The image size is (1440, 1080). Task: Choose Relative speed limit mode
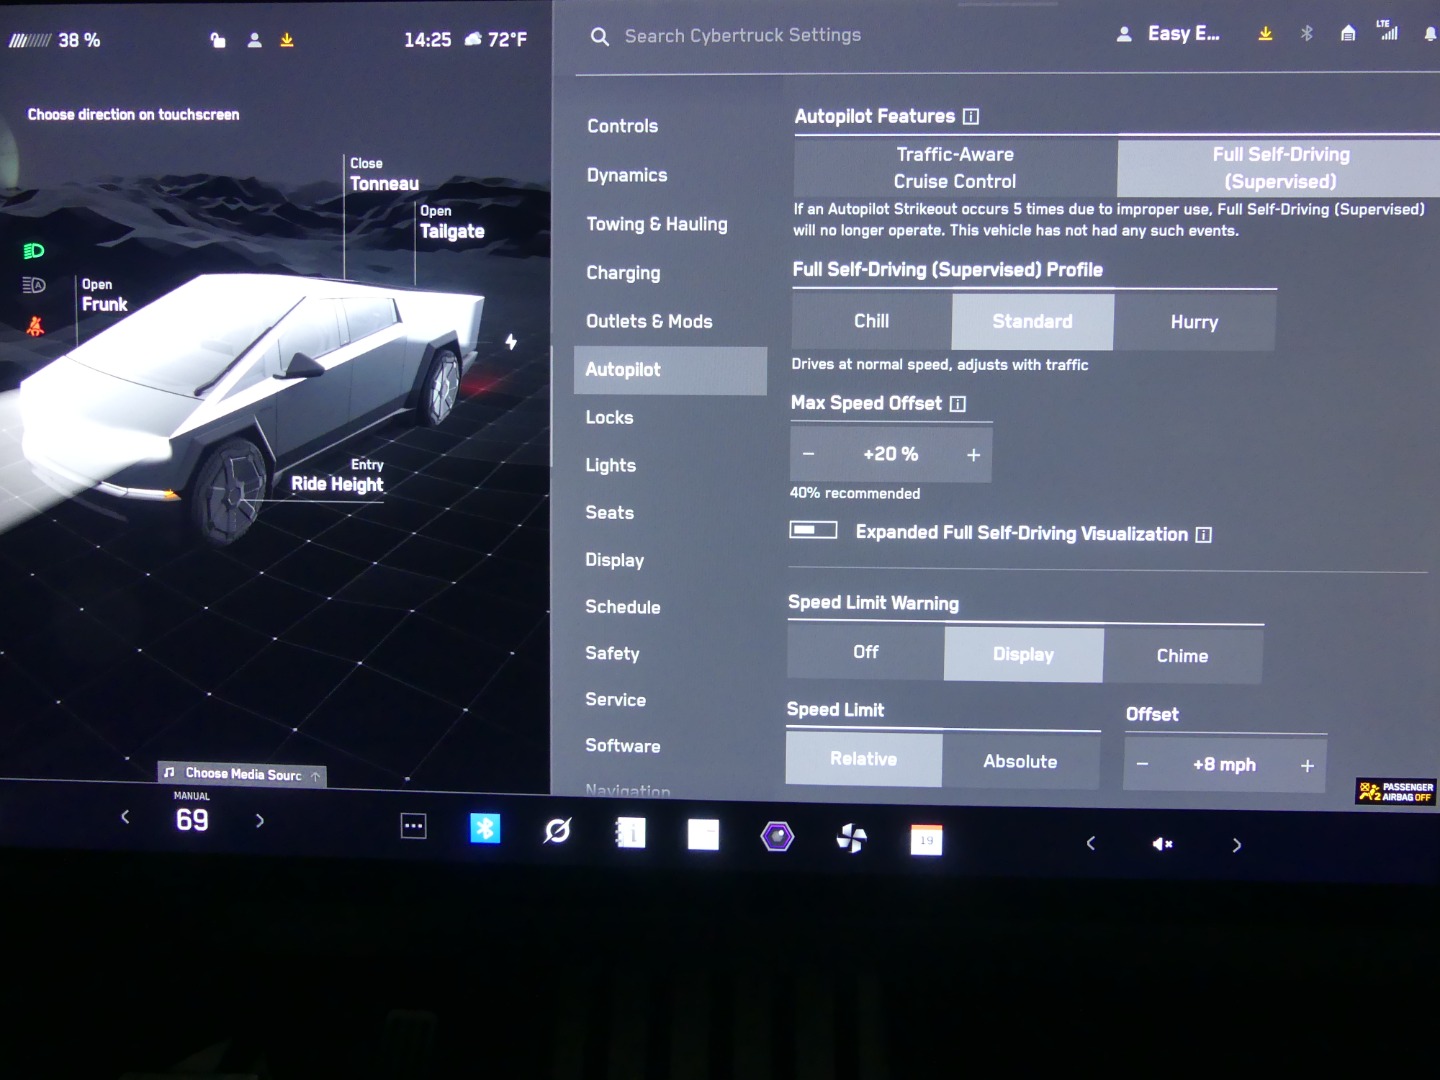[x=863, y=759]
